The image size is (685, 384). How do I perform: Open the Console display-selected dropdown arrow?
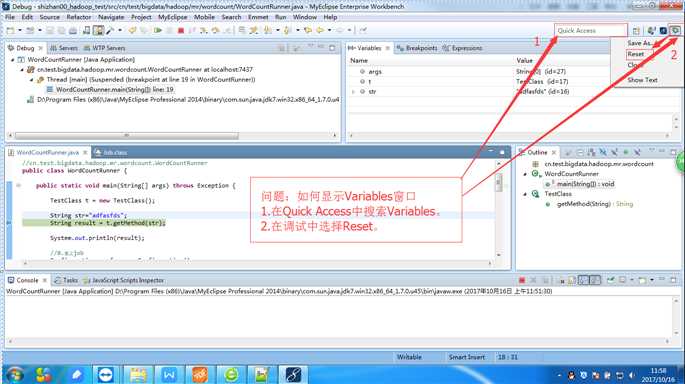pyautogui.click(x=632, y=280)
